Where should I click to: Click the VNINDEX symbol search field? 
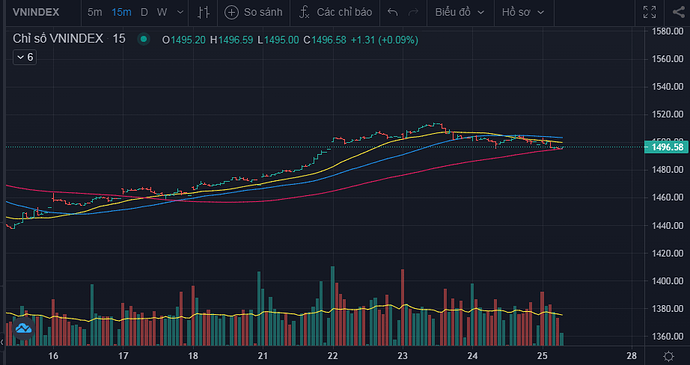(x=36, y=12)
